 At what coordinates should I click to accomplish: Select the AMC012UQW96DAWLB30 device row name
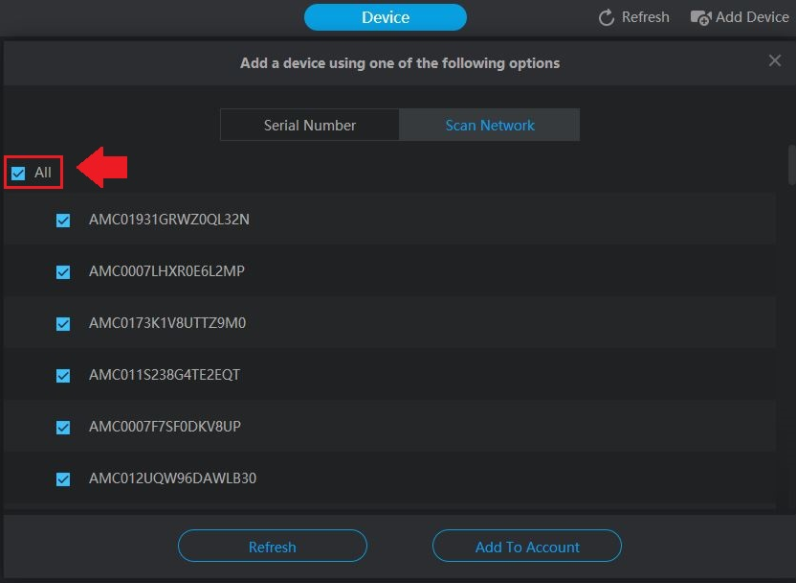tap(172, 478)
